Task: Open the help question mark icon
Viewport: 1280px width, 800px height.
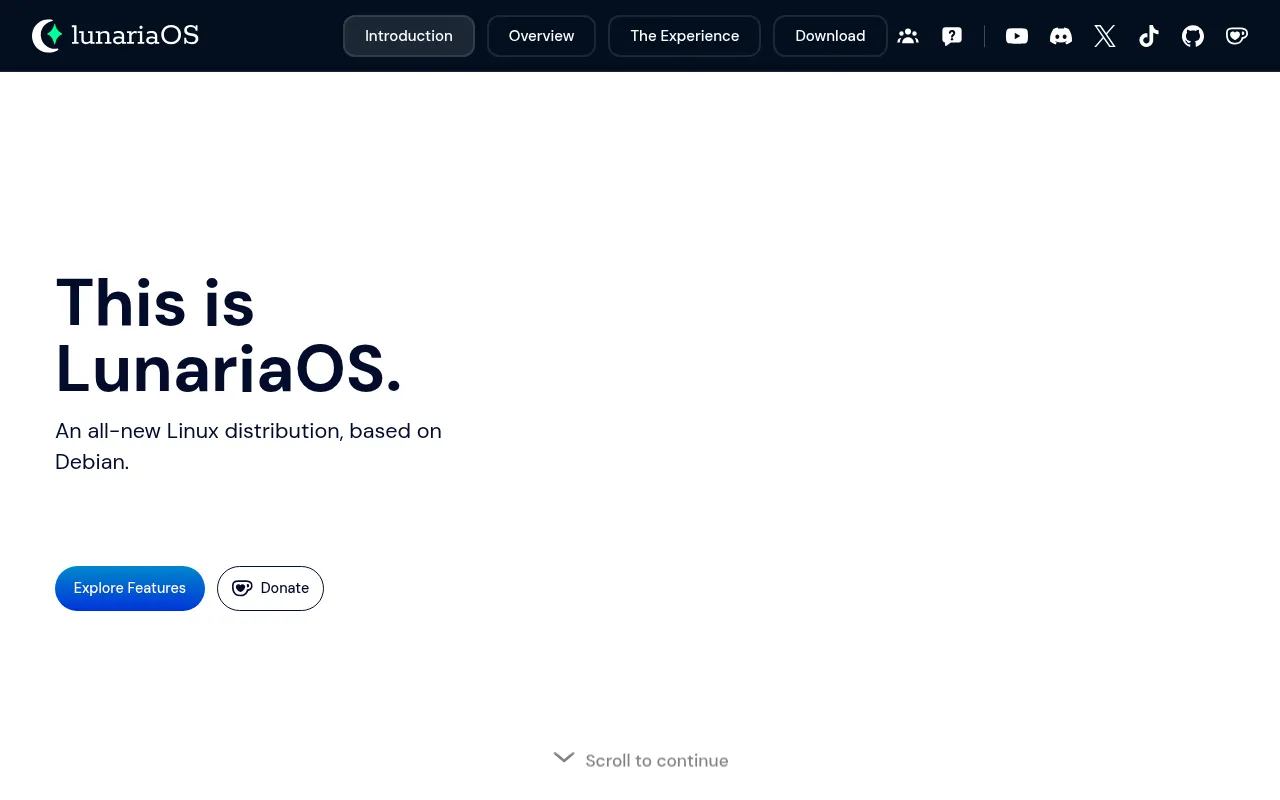Action: tap(952, 36)
